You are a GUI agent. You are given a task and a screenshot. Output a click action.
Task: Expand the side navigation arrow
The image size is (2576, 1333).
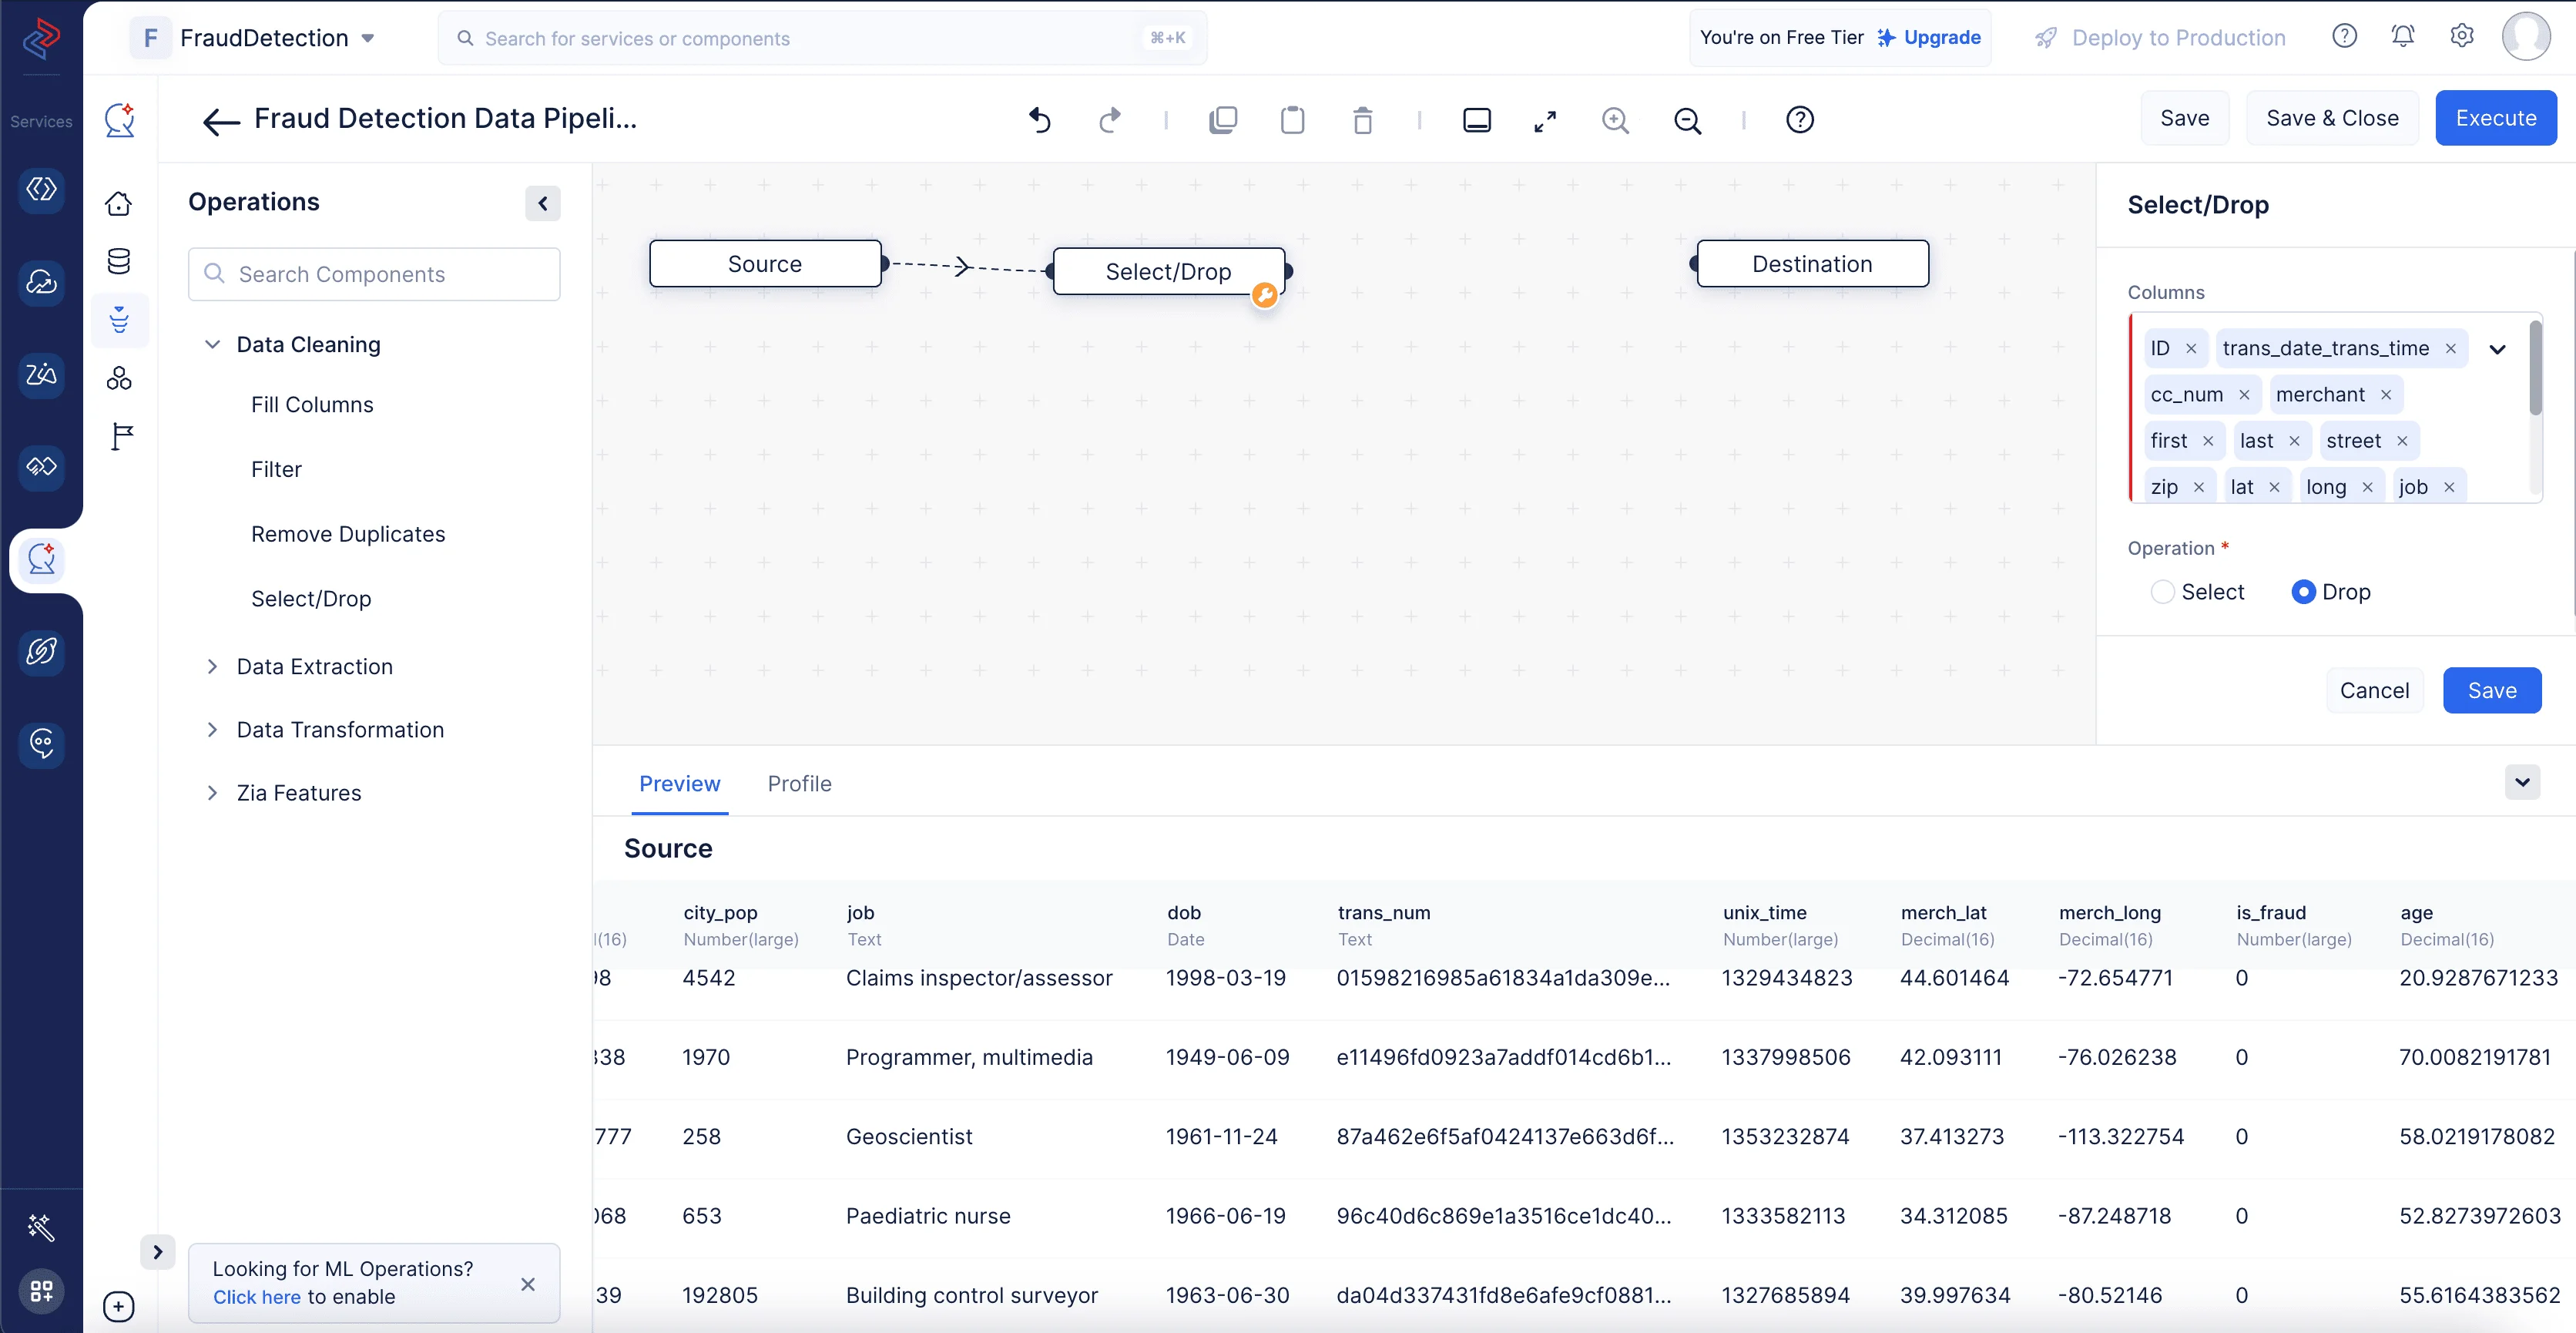click(x=157, y=1252)
